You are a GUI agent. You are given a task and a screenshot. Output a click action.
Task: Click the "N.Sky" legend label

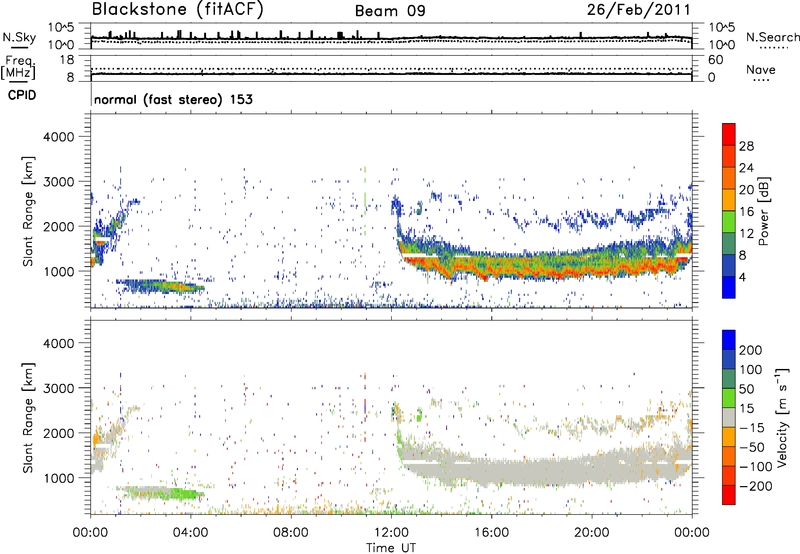click(x=19, y=37)
